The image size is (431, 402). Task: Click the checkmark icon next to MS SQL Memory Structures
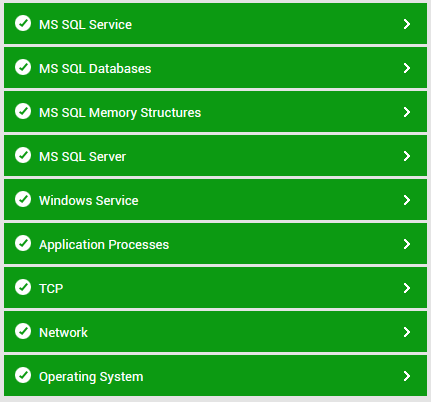click(23, 111)
